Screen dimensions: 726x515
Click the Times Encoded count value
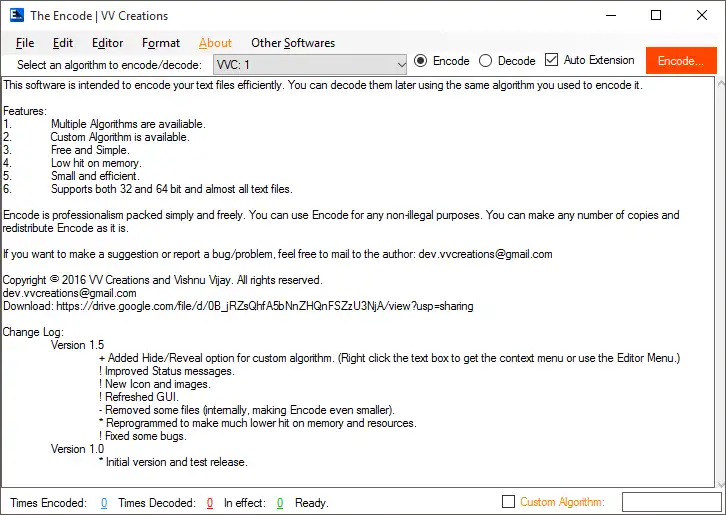click(x=104, y=503)
